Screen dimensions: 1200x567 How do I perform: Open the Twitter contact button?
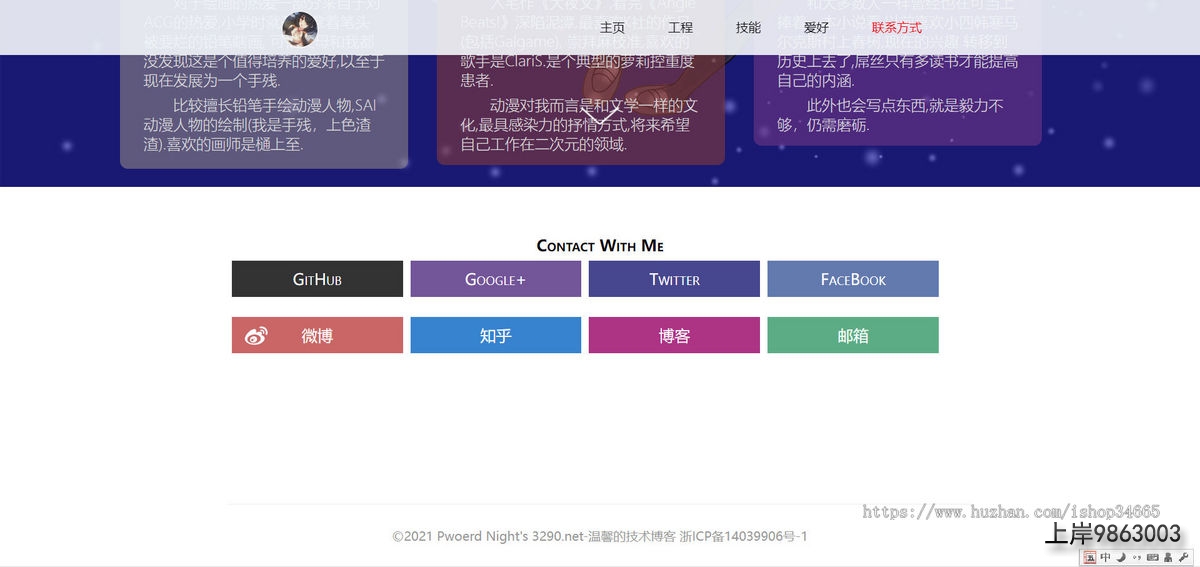click(674, 279)
